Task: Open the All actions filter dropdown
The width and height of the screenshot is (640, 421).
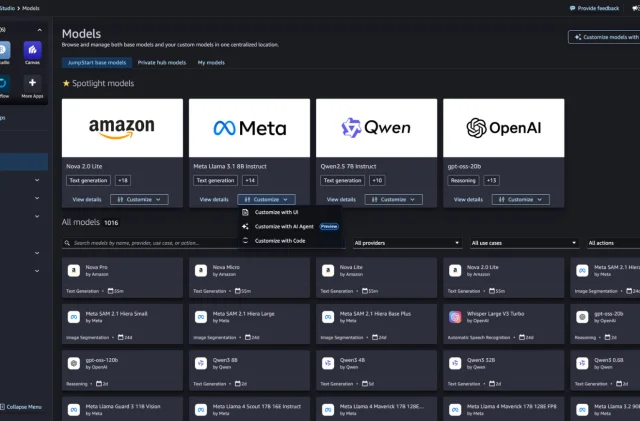Action: (613, 243)
